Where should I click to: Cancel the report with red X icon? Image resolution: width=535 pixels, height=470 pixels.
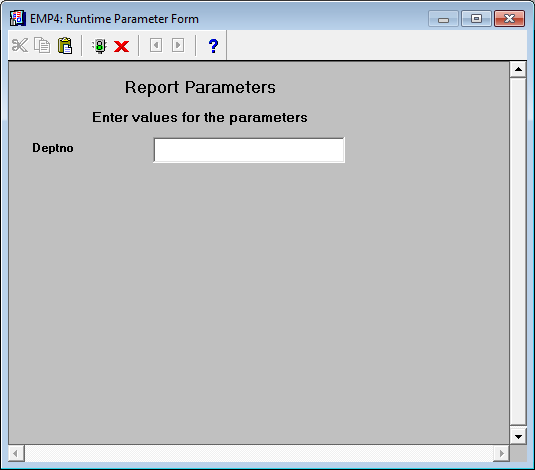click(121, 46)
